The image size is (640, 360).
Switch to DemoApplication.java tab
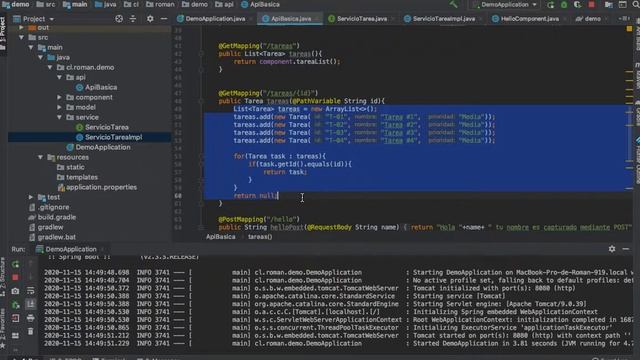tap(214, 19)
